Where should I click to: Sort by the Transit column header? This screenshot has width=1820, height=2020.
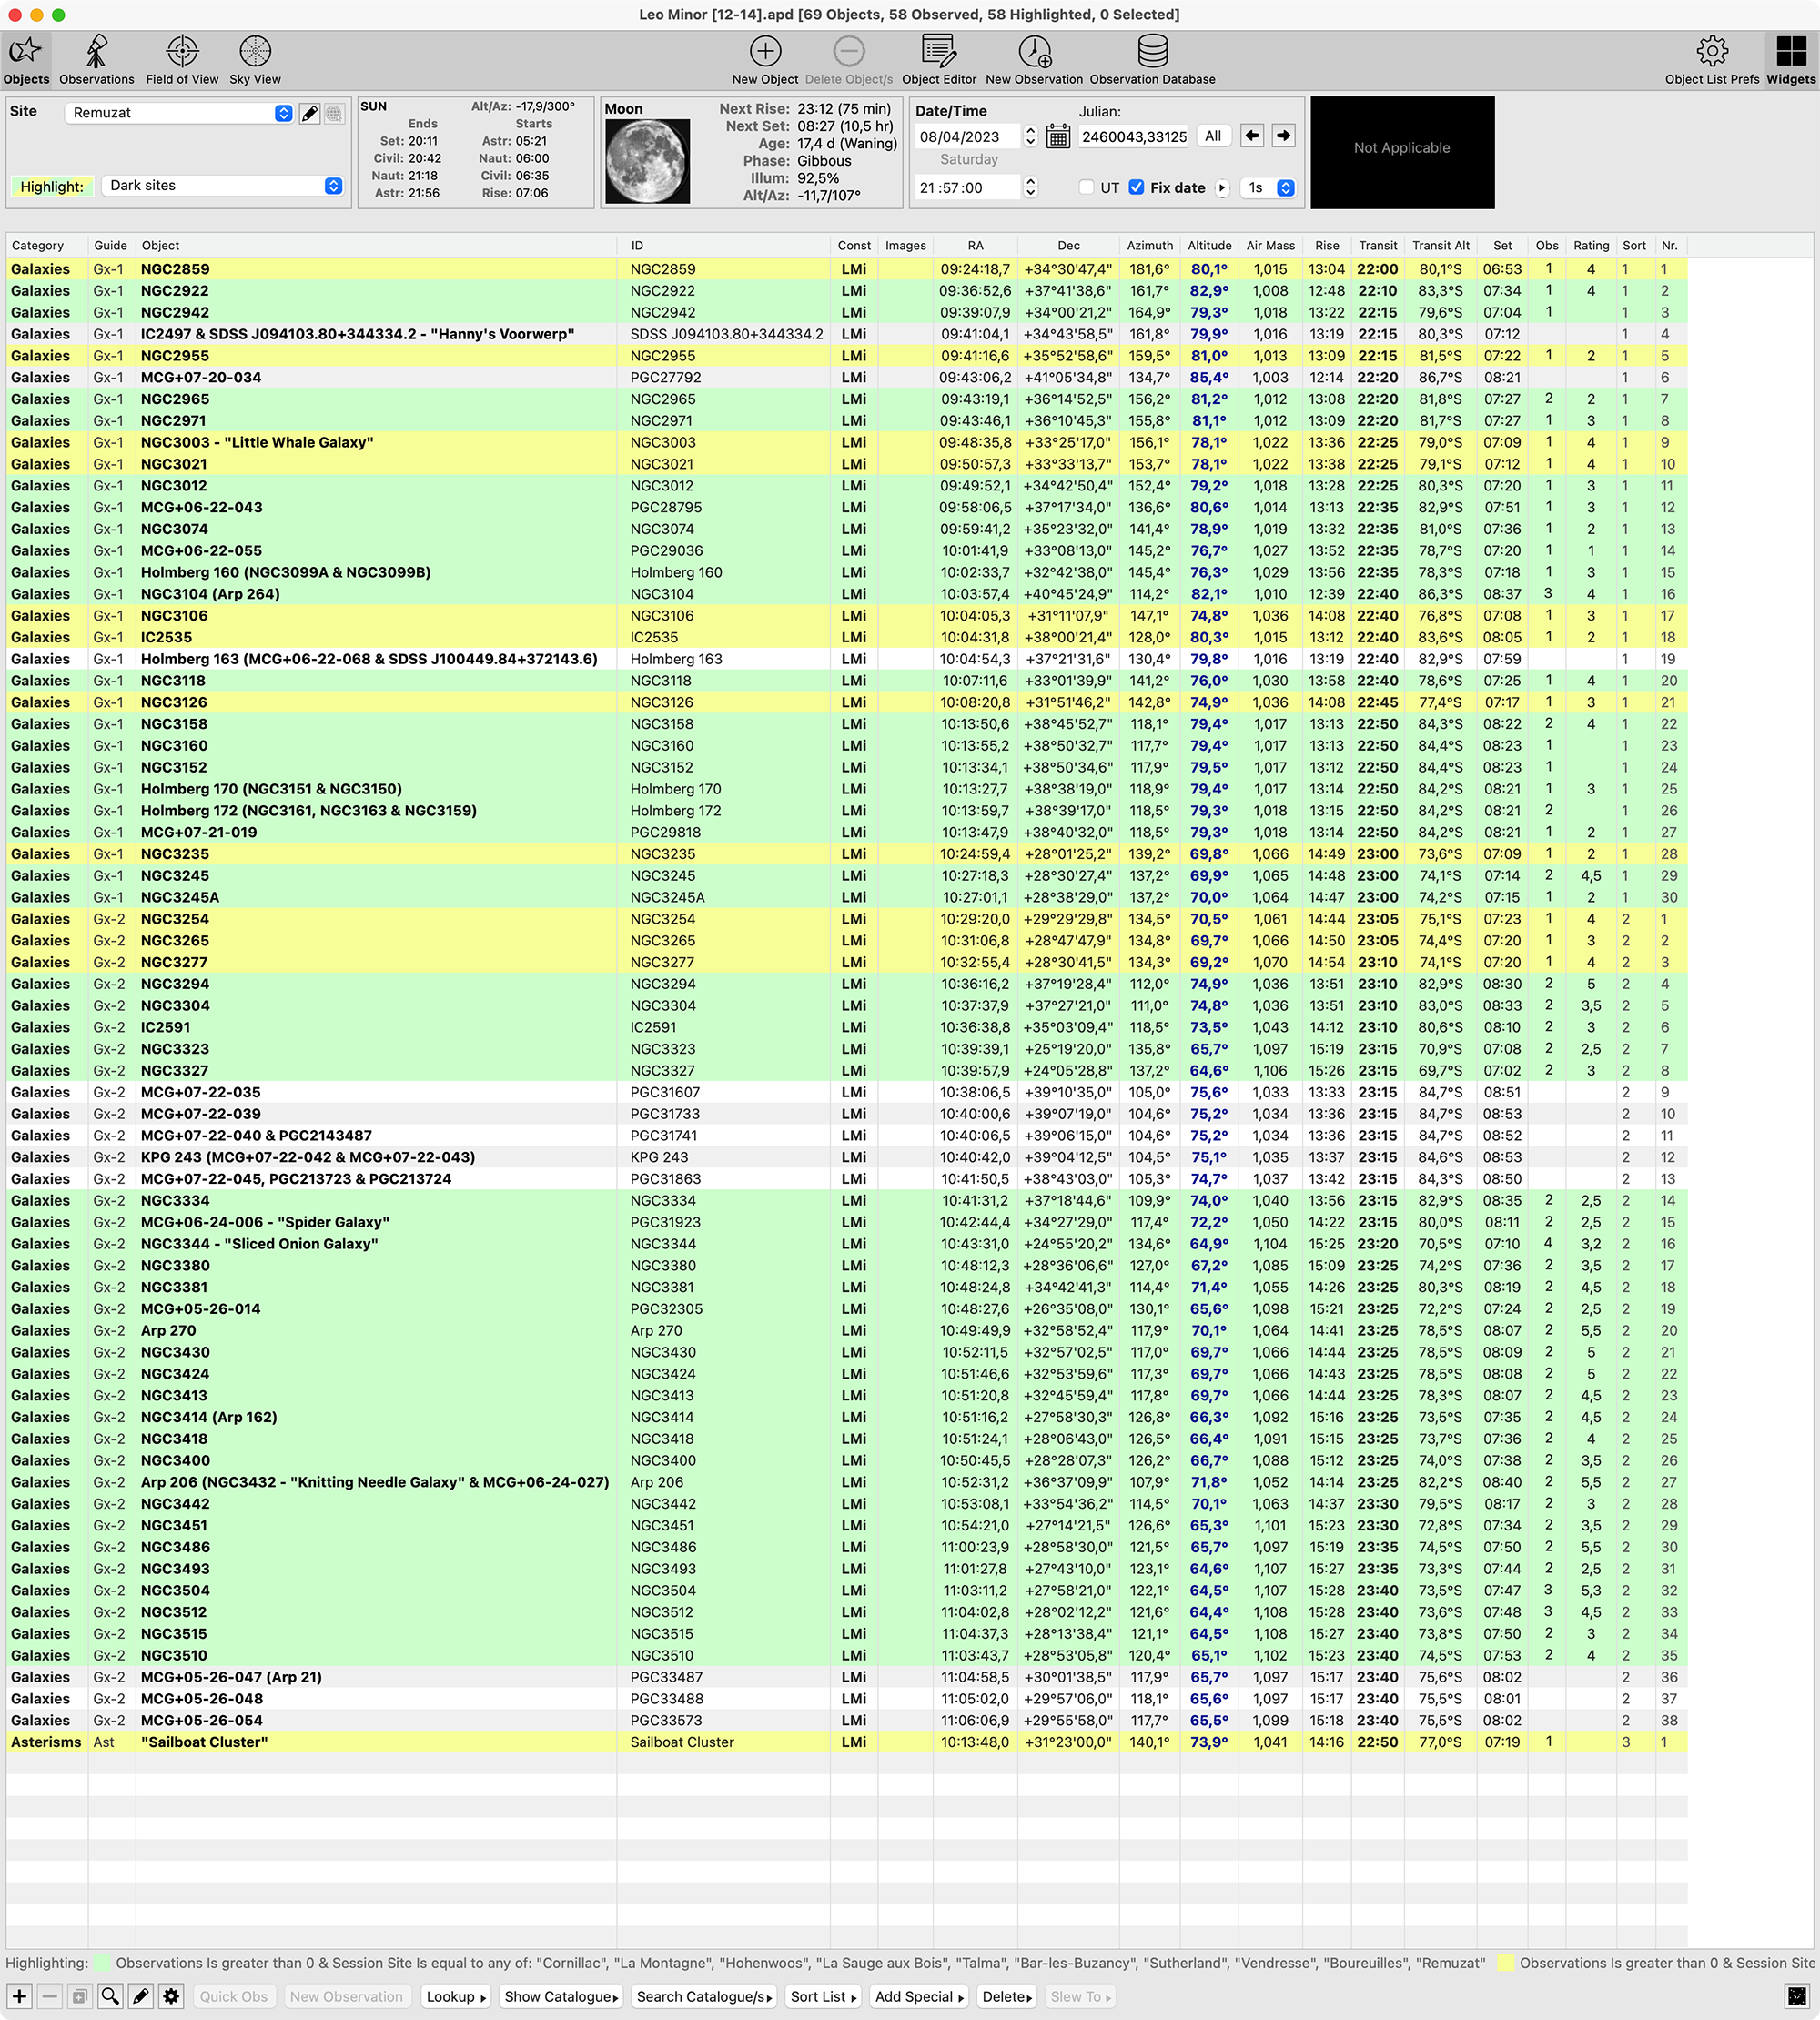coord(1377,246)
